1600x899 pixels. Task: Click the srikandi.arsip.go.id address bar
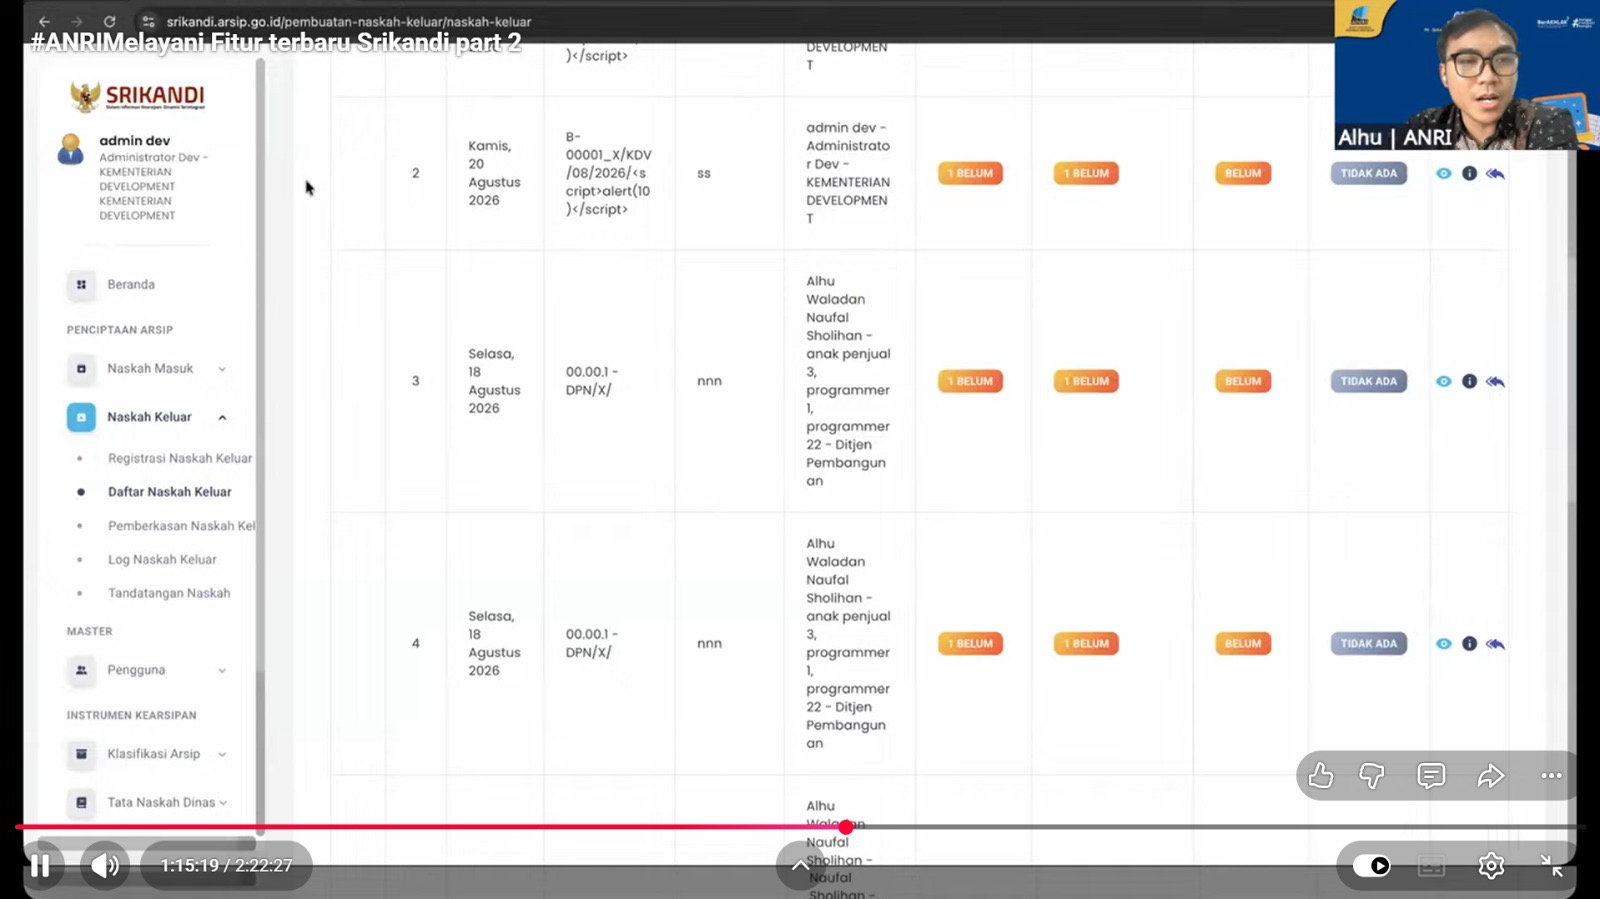tap(349, 21)
